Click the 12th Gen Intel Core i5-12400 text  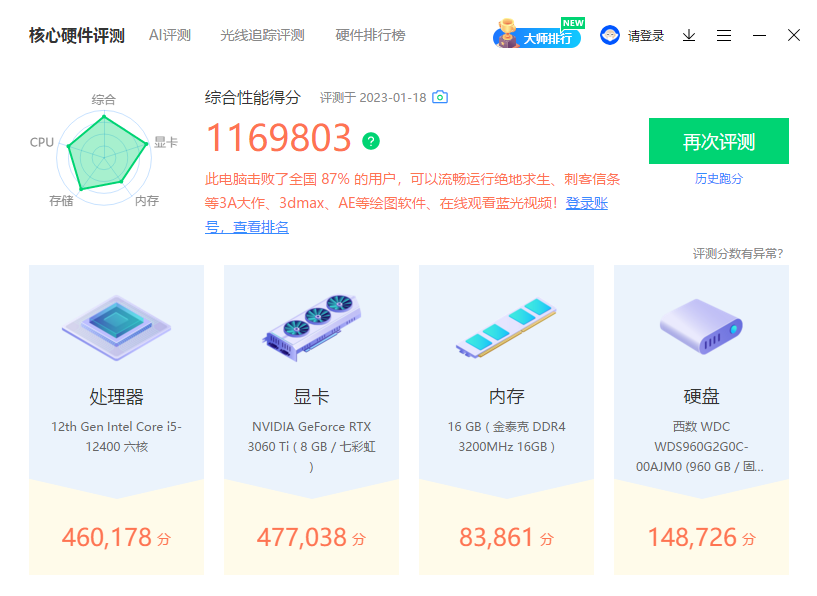116,437
